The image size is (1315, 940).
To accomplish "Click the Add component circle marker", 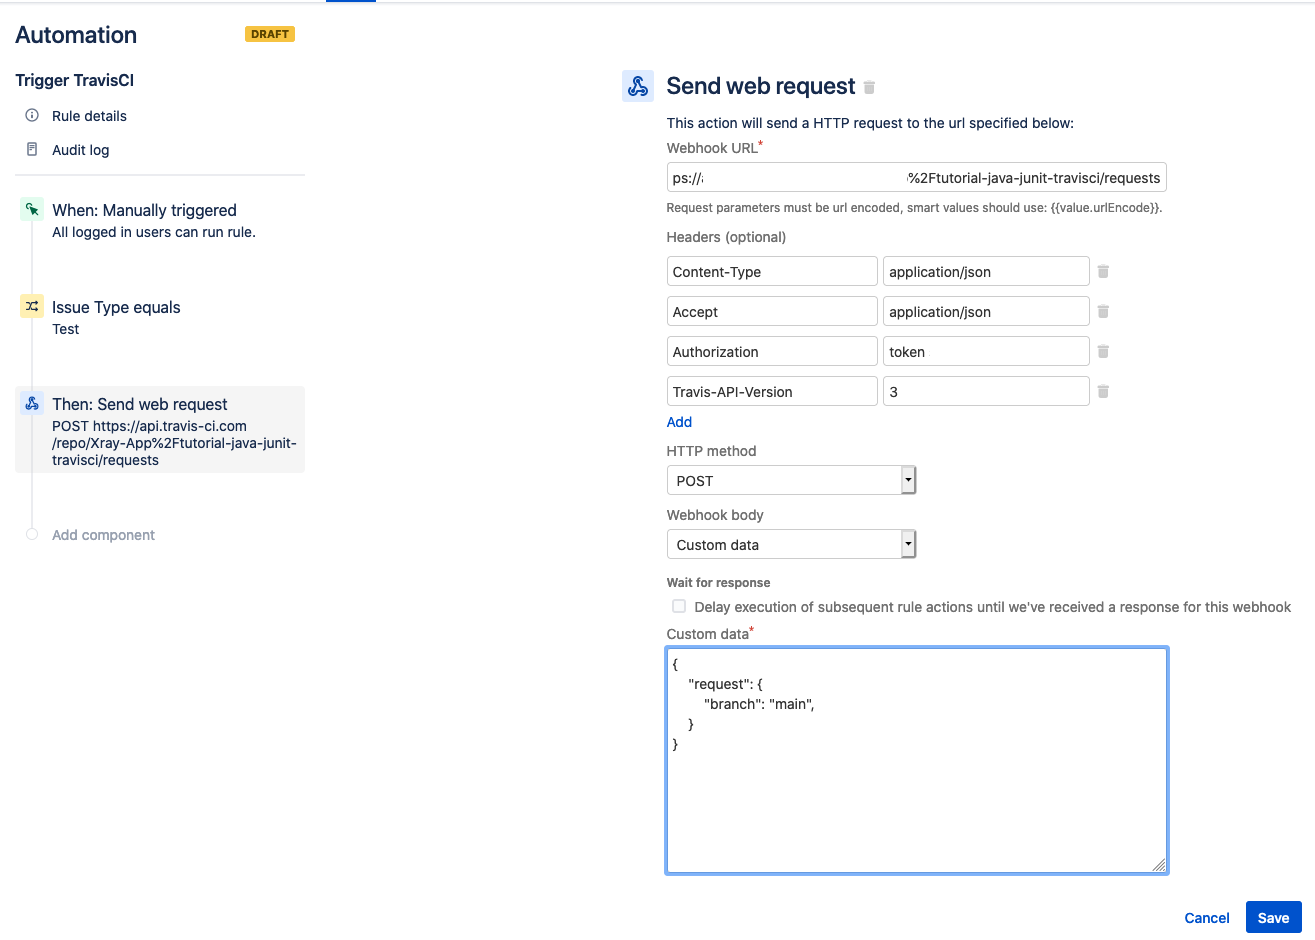I will pyautogui.click(x=32, y=534).
